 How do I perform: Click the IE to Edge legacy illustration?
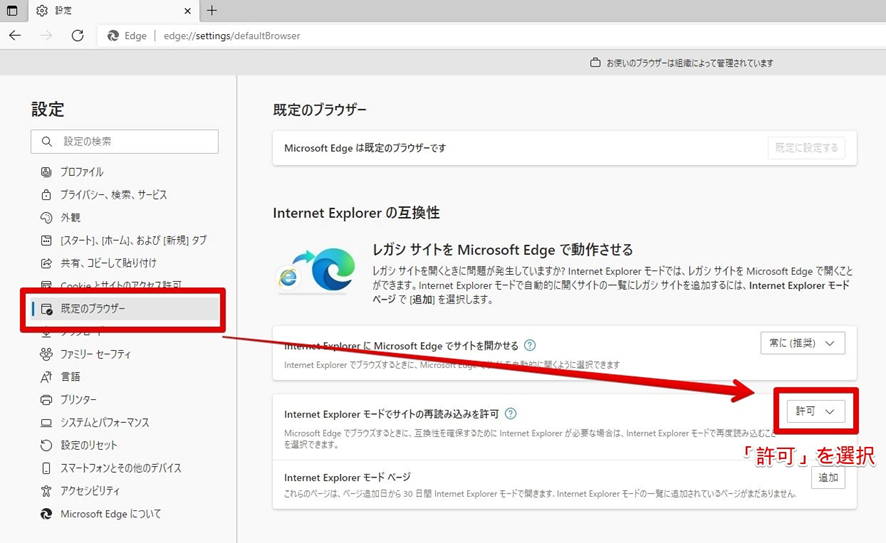316,271
